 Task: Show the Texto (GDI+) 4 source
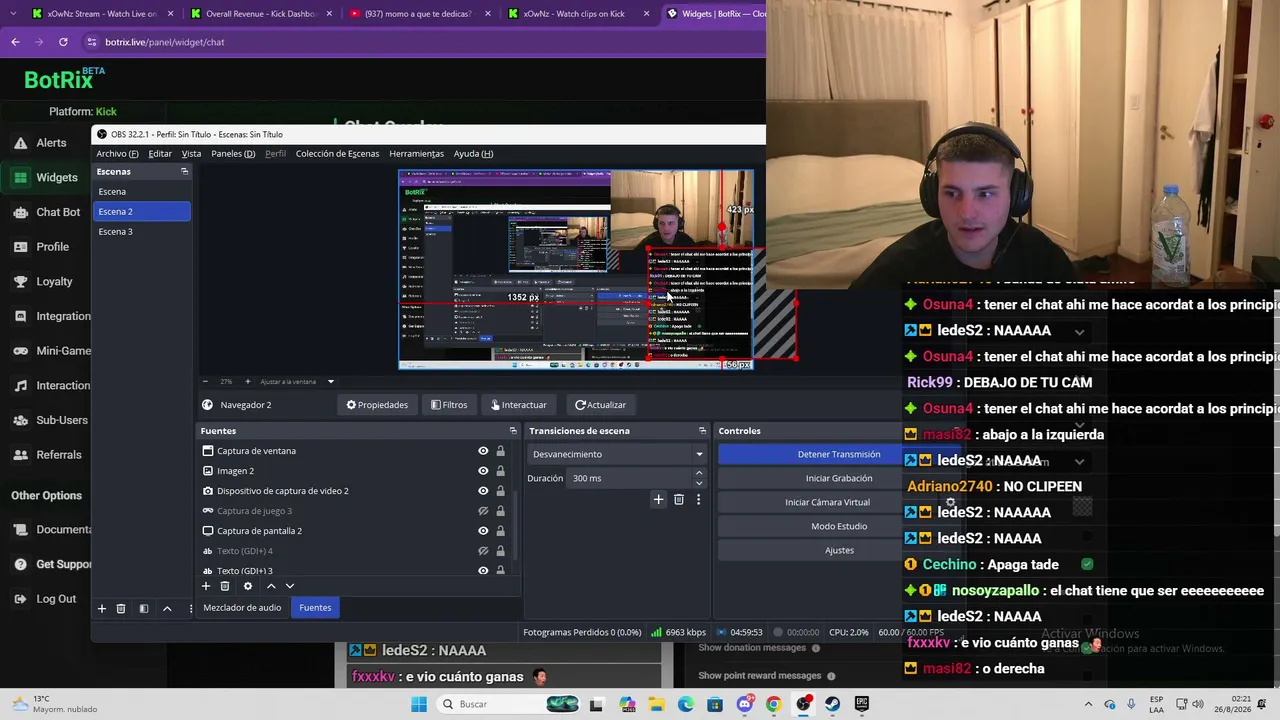pos(483,551)
